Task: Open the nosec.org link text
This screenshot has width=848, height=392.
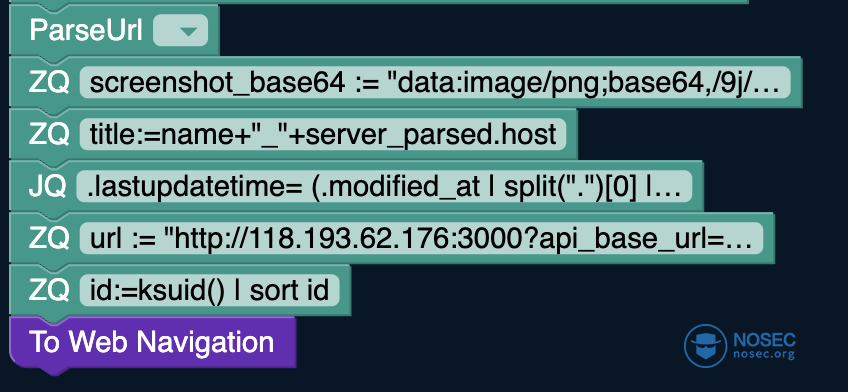Action: point(764,355)
